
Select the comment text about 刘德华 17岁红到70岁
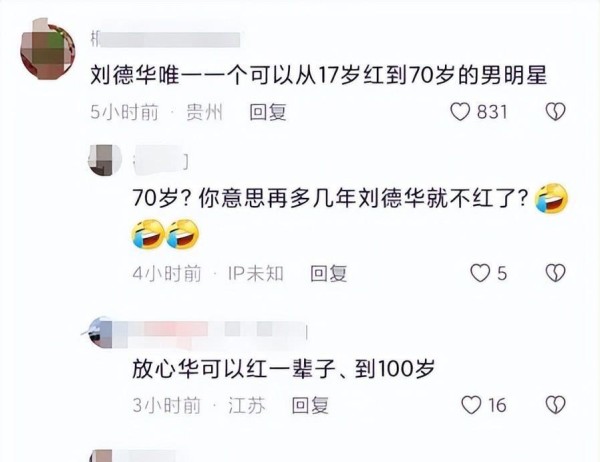point(318,75)
